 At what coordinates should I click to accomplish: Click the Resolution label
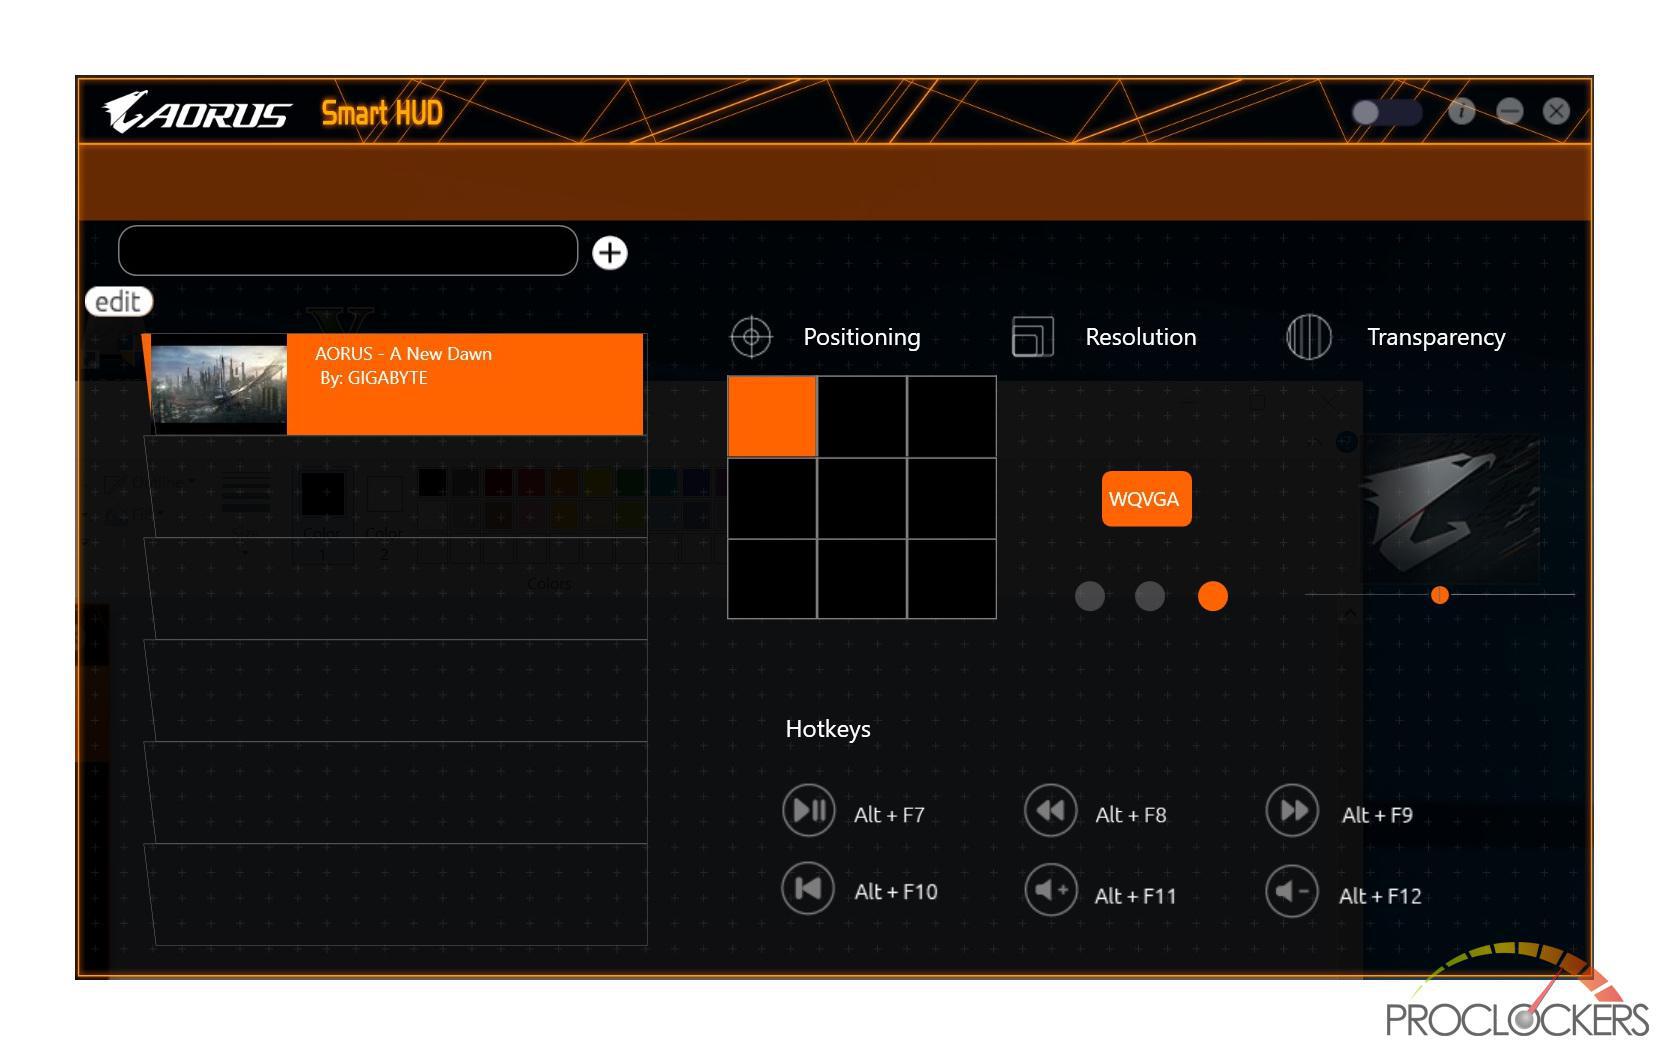(x=1141, y=337)
